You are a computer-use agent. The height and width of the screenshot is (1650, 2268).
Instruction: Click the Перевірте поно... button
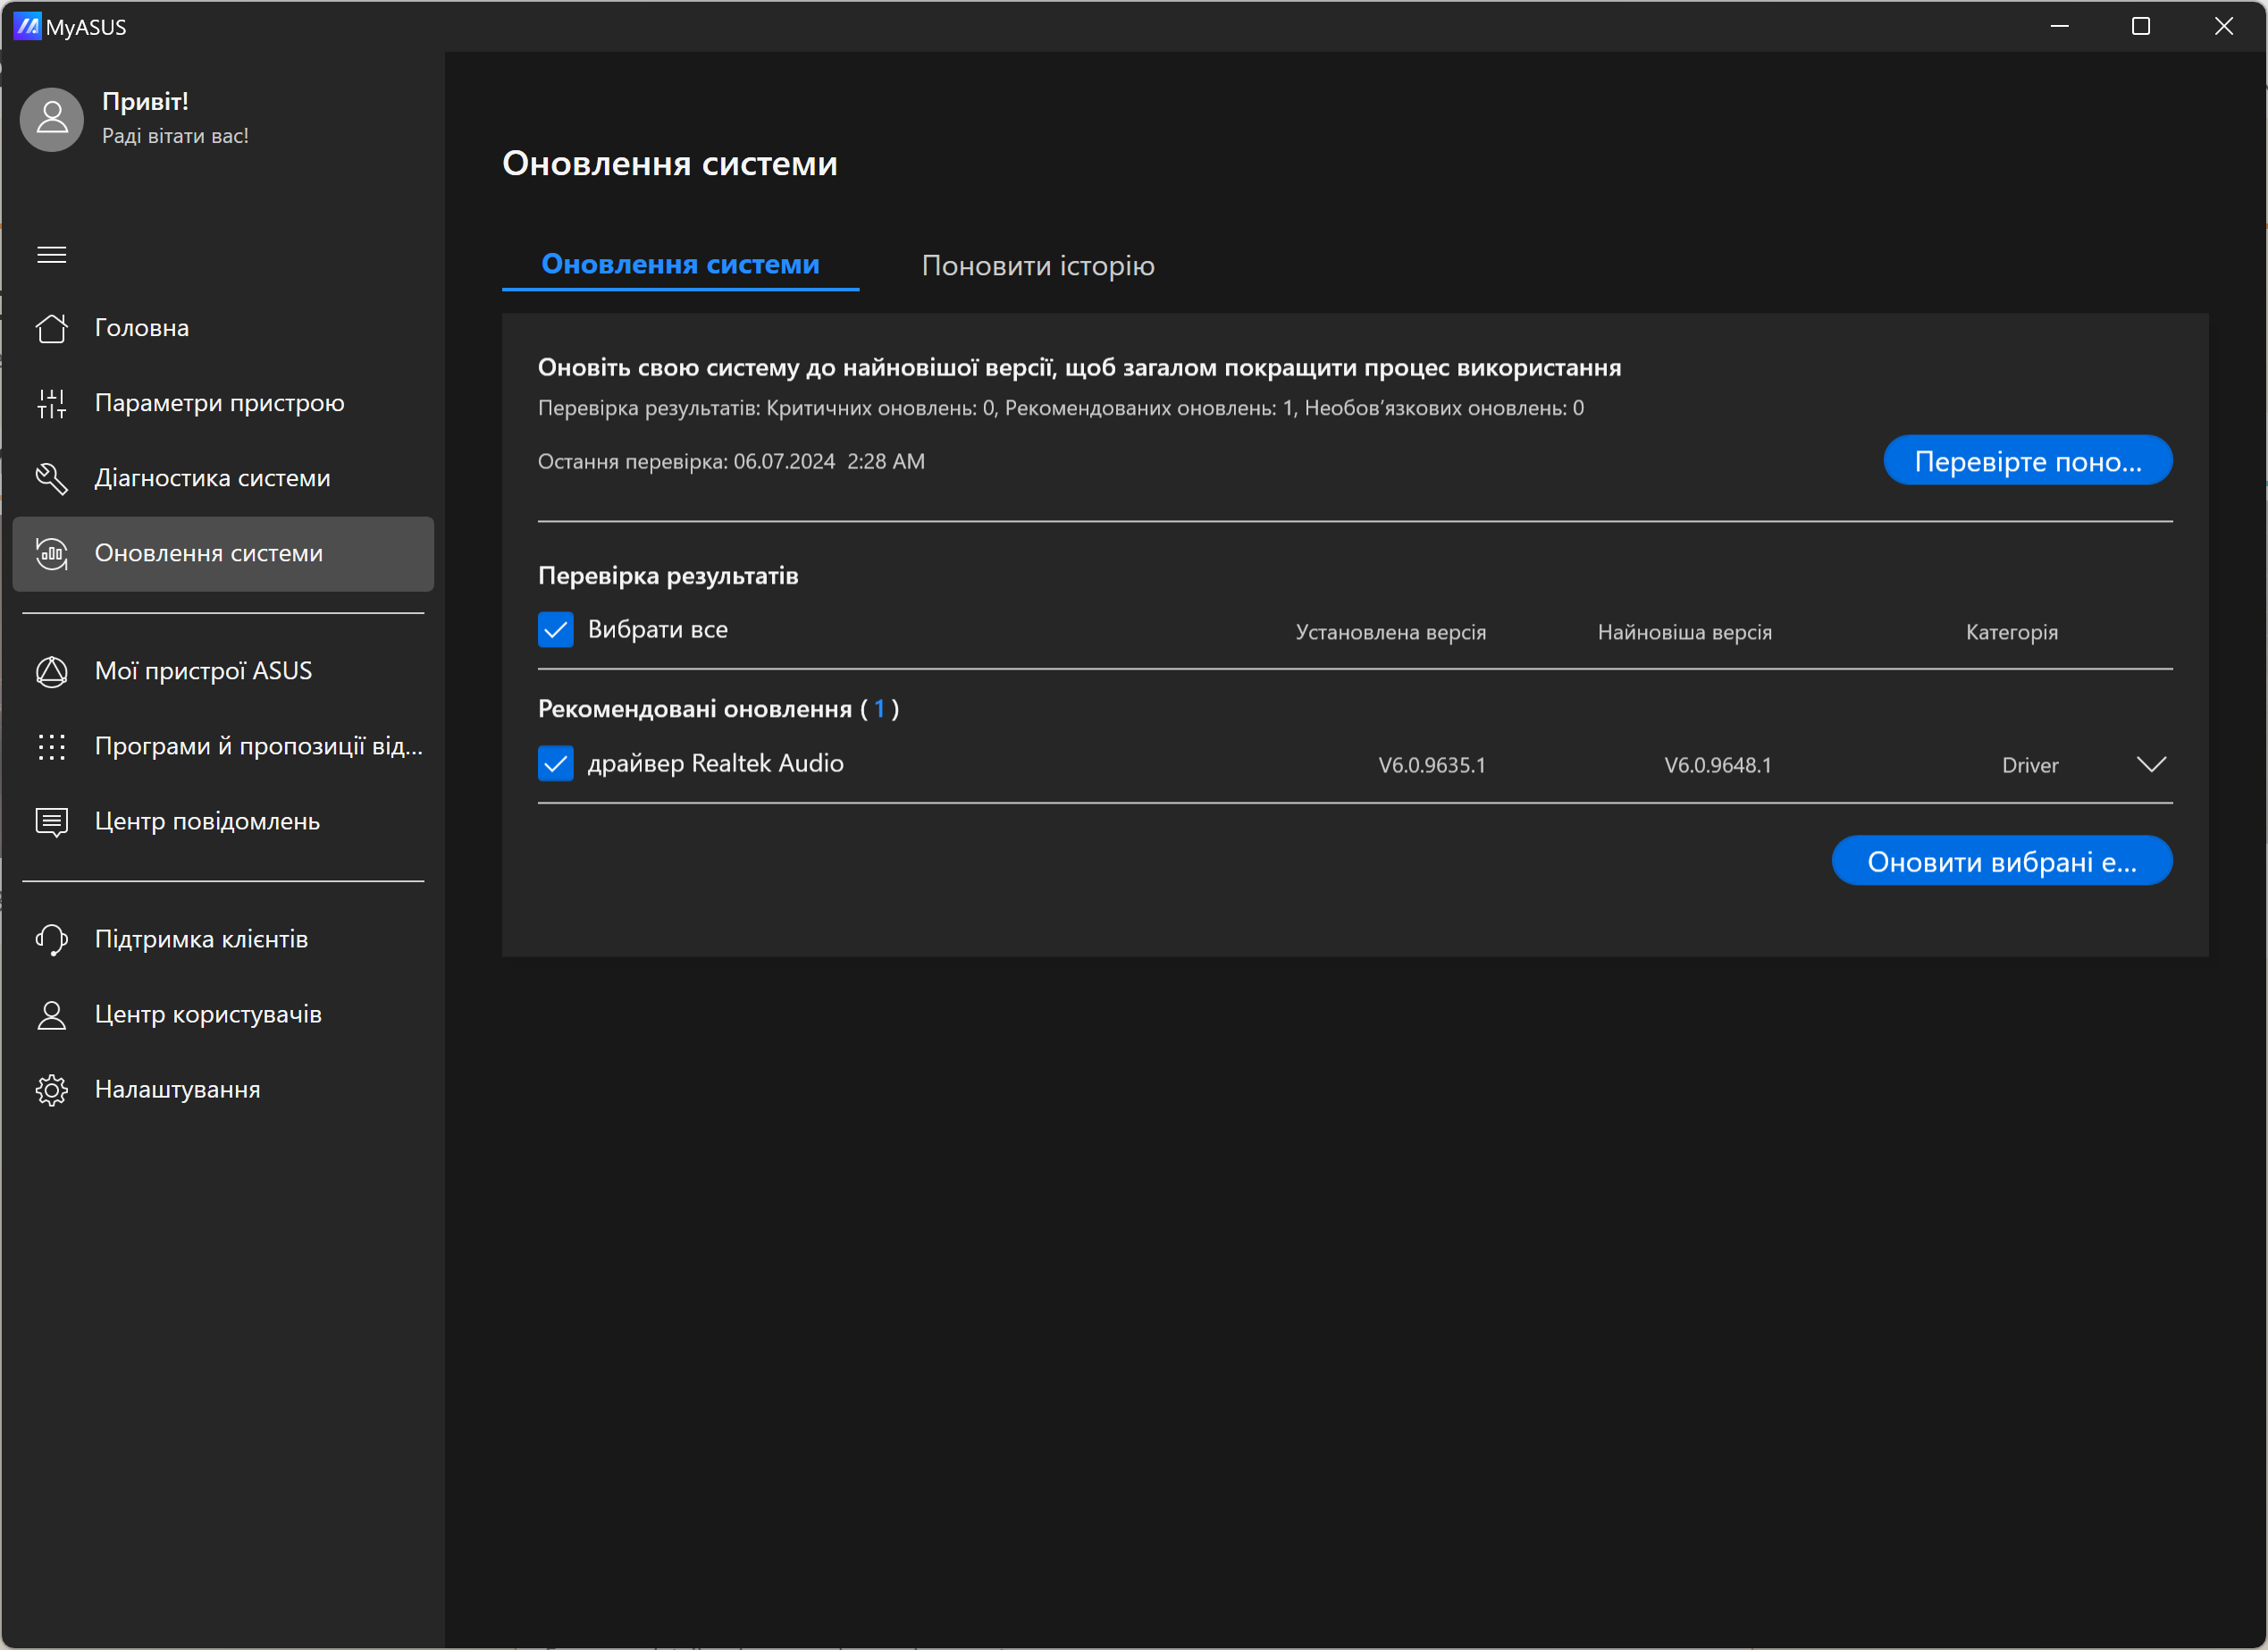(2028, 461)
